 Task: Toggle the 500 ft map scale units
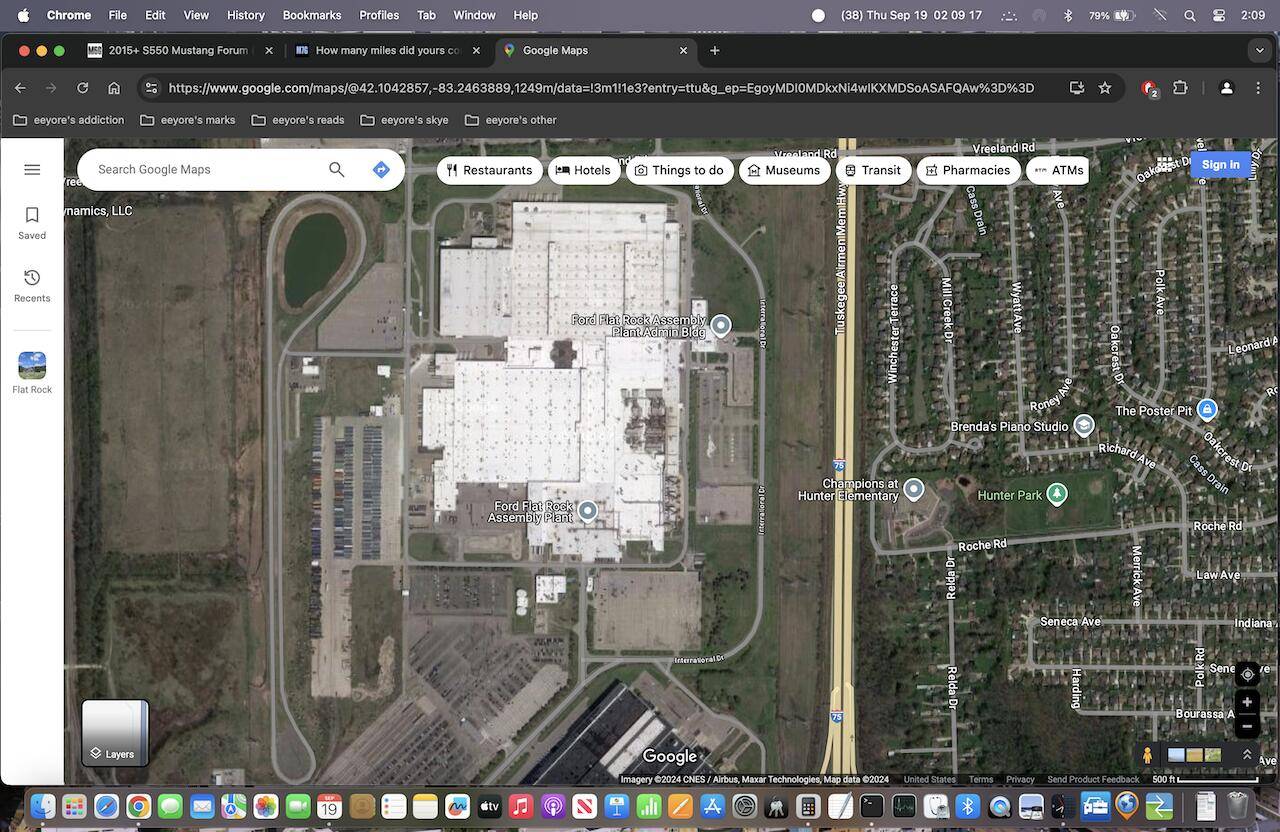1204,779
